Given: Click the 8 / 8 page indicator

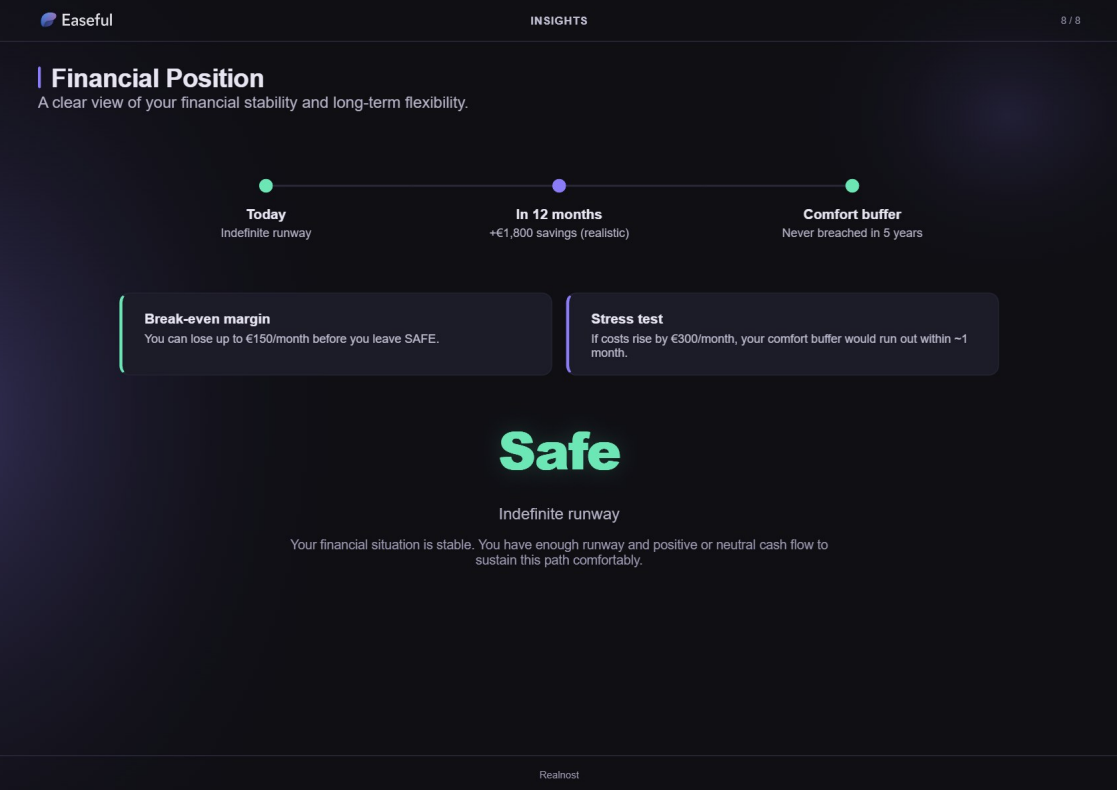Looking at the screenshot, I should (x=1070, y=21).
